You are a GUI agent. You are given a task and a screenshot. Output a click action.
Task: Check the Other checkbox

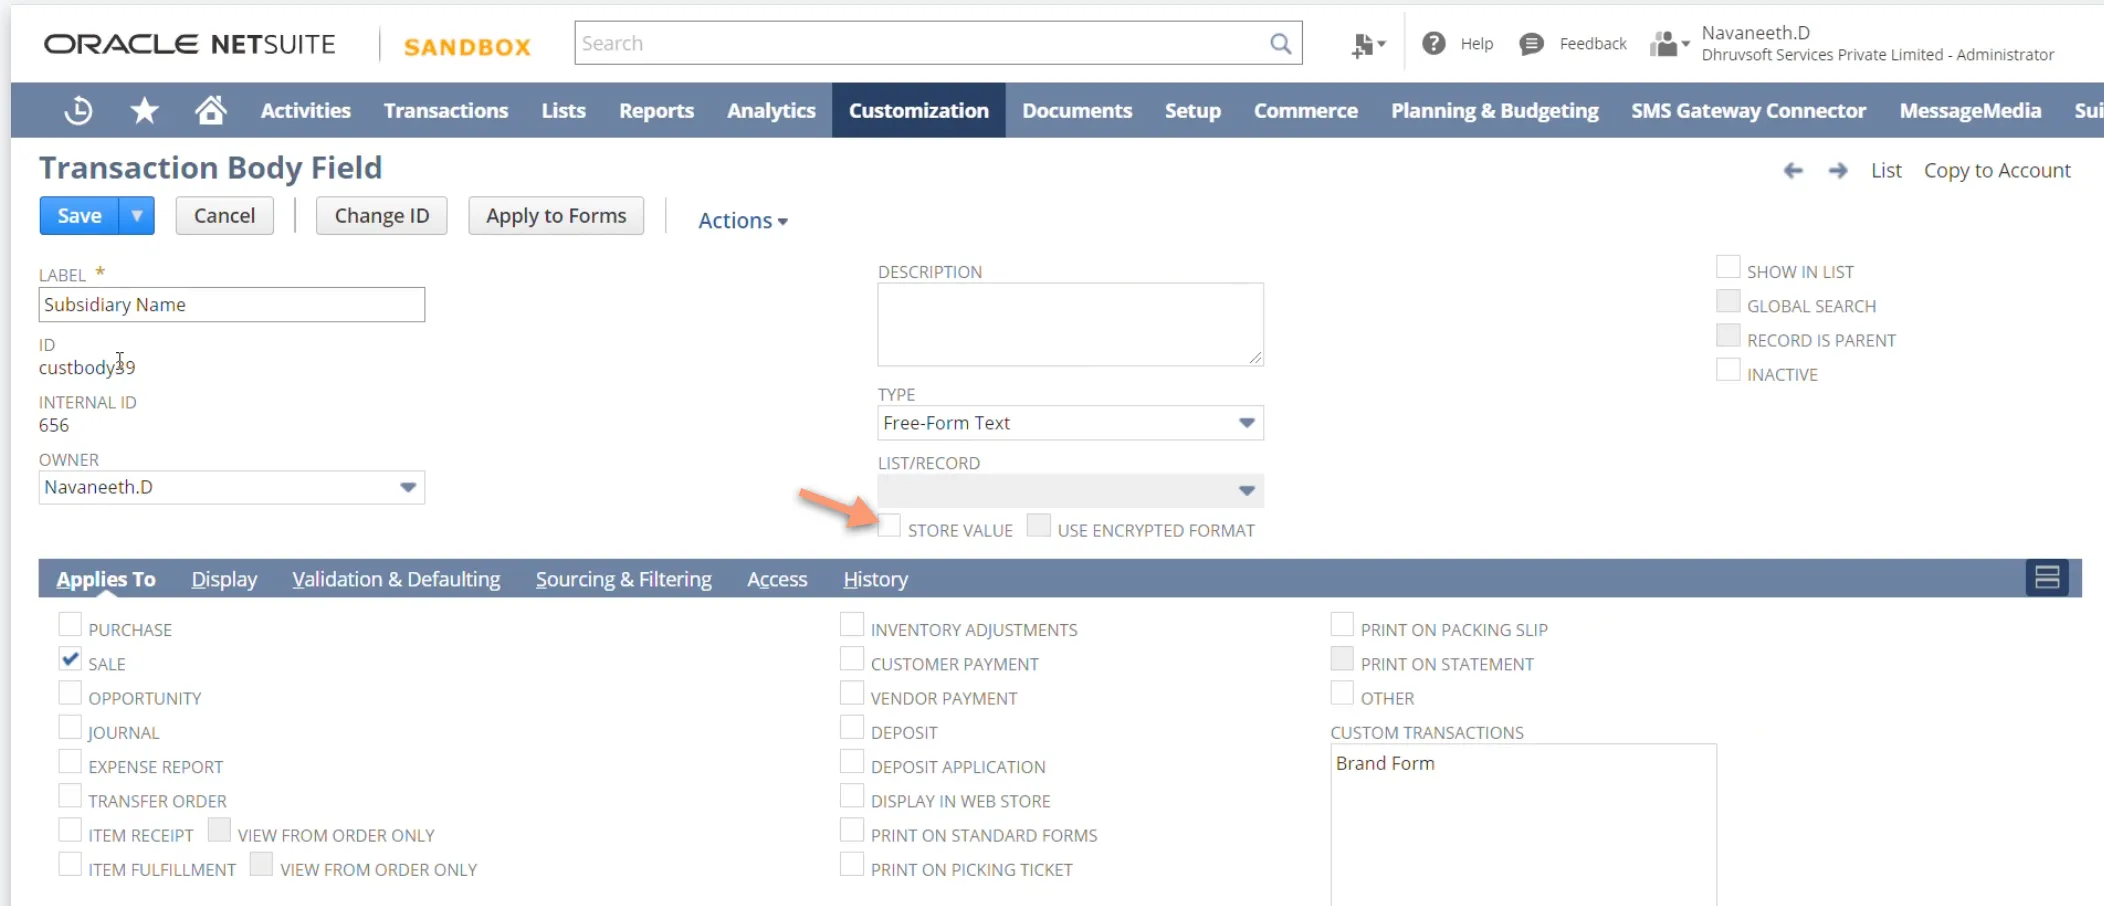pos(1342,693)
